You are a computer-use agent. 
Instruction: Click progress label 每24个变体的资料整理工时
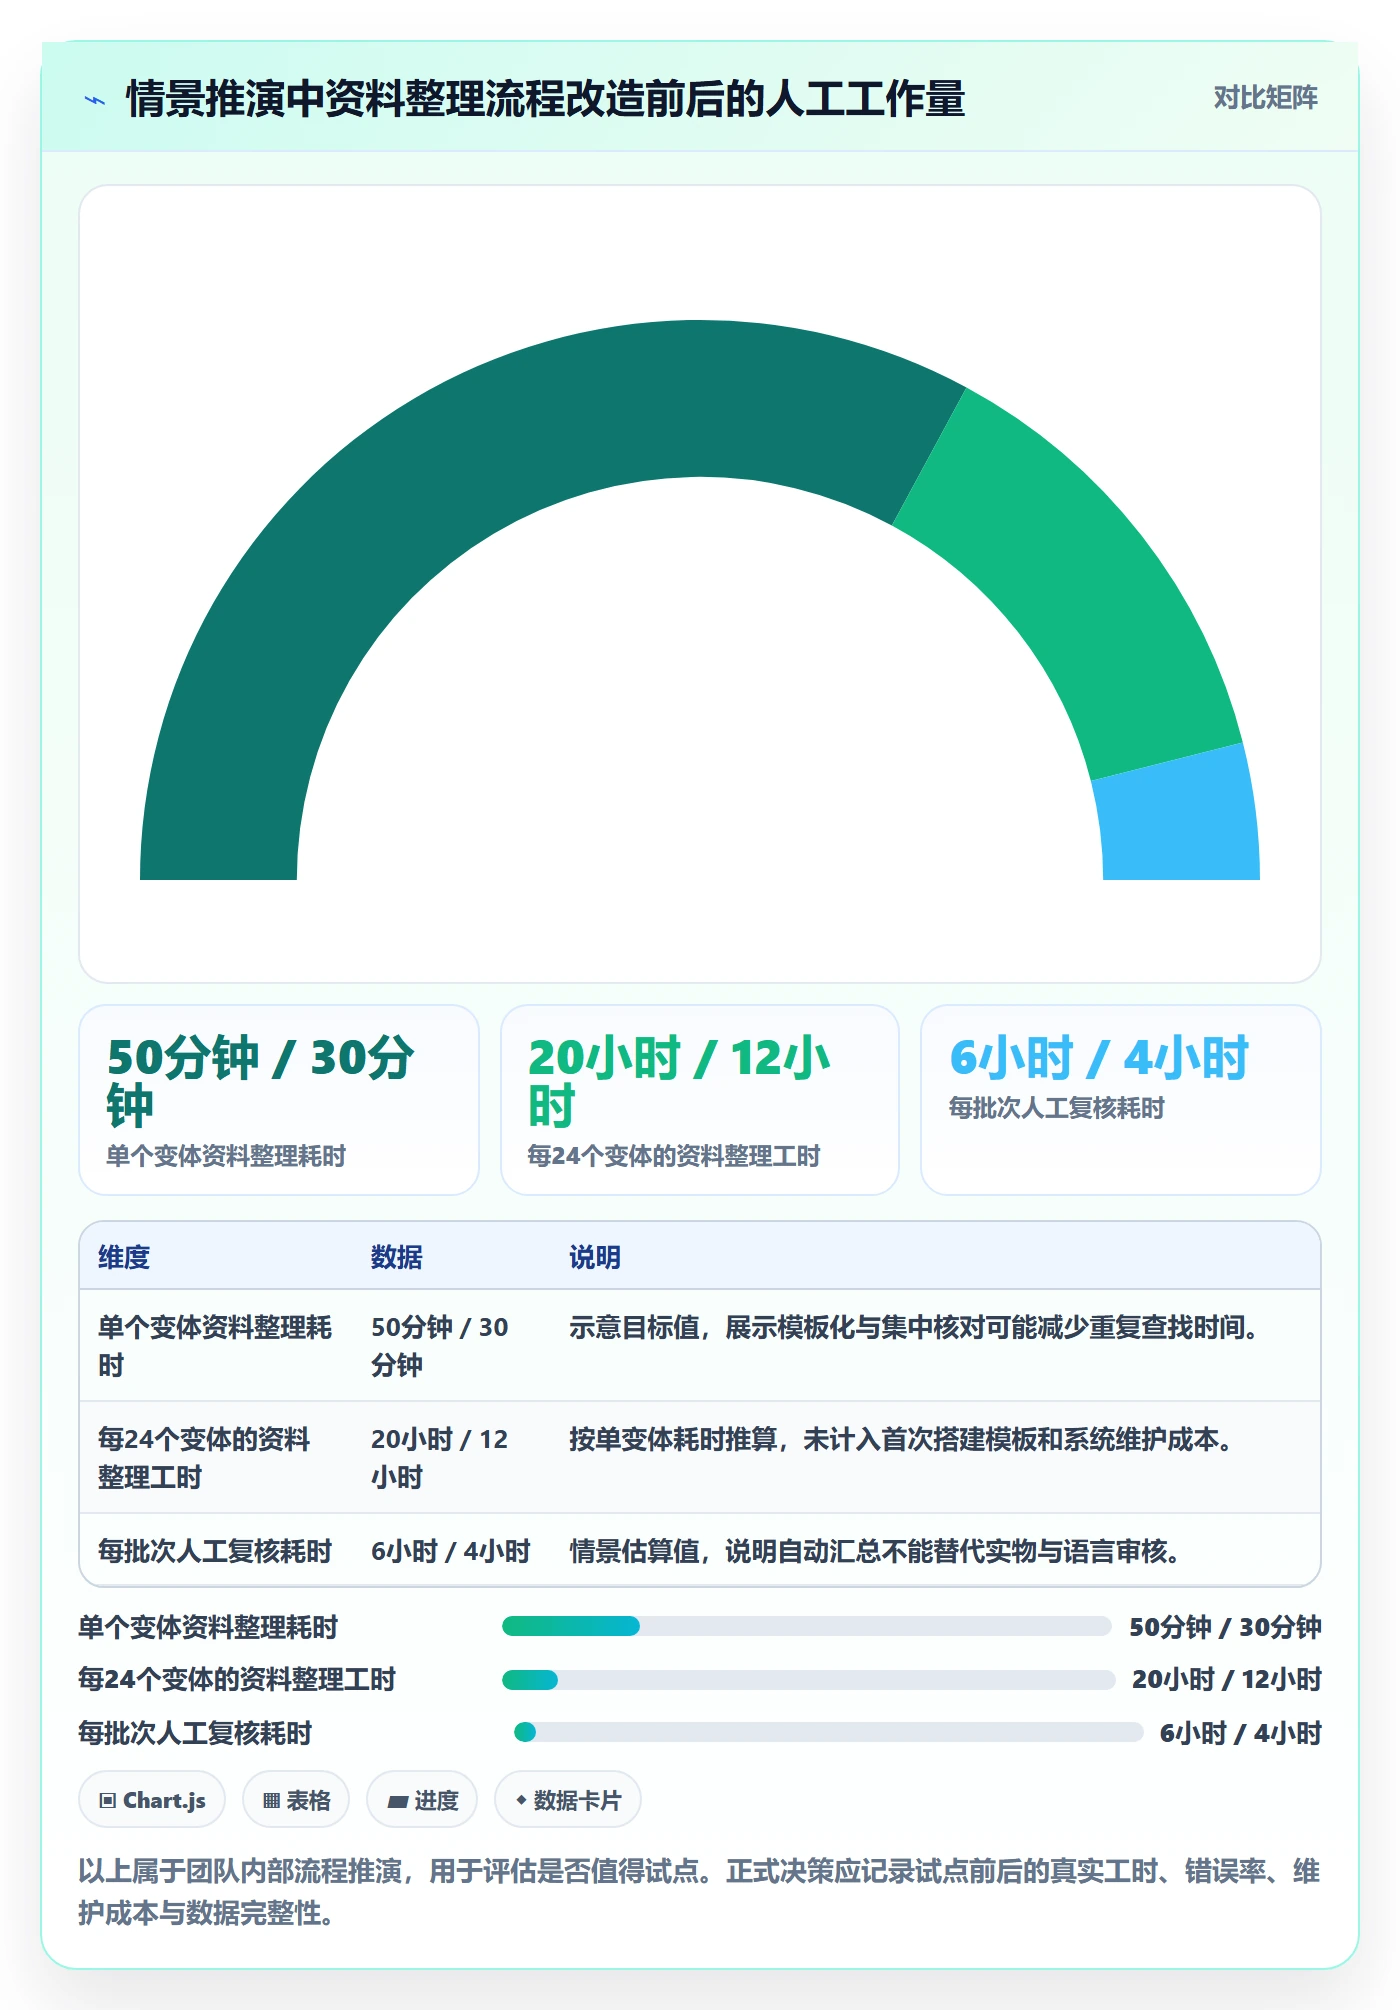(237, 1679)
